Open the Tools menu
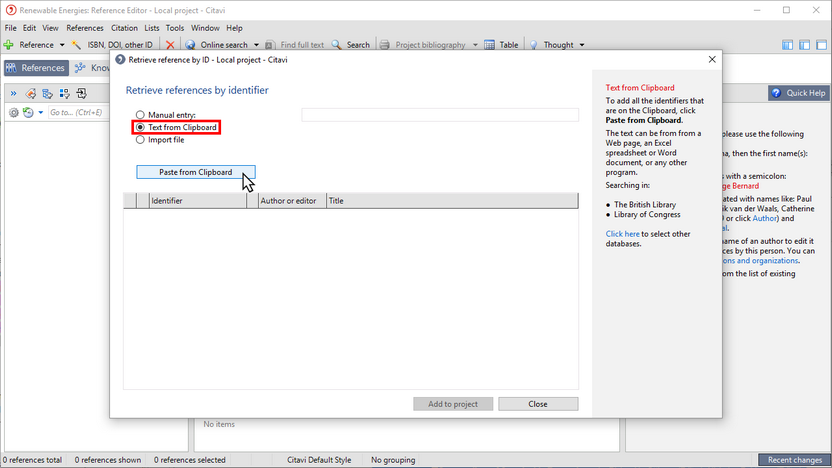Image resolution: width=832 pixels, height=468 pixels. [x=175, y=28]
